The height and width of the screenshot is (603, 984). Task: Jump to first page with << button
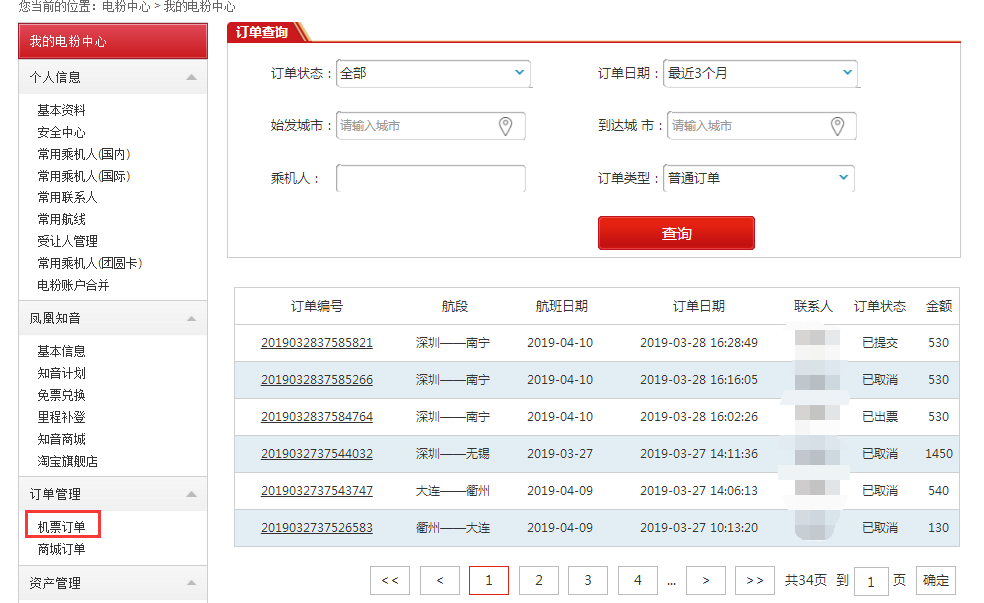click(x=390, y=580)
